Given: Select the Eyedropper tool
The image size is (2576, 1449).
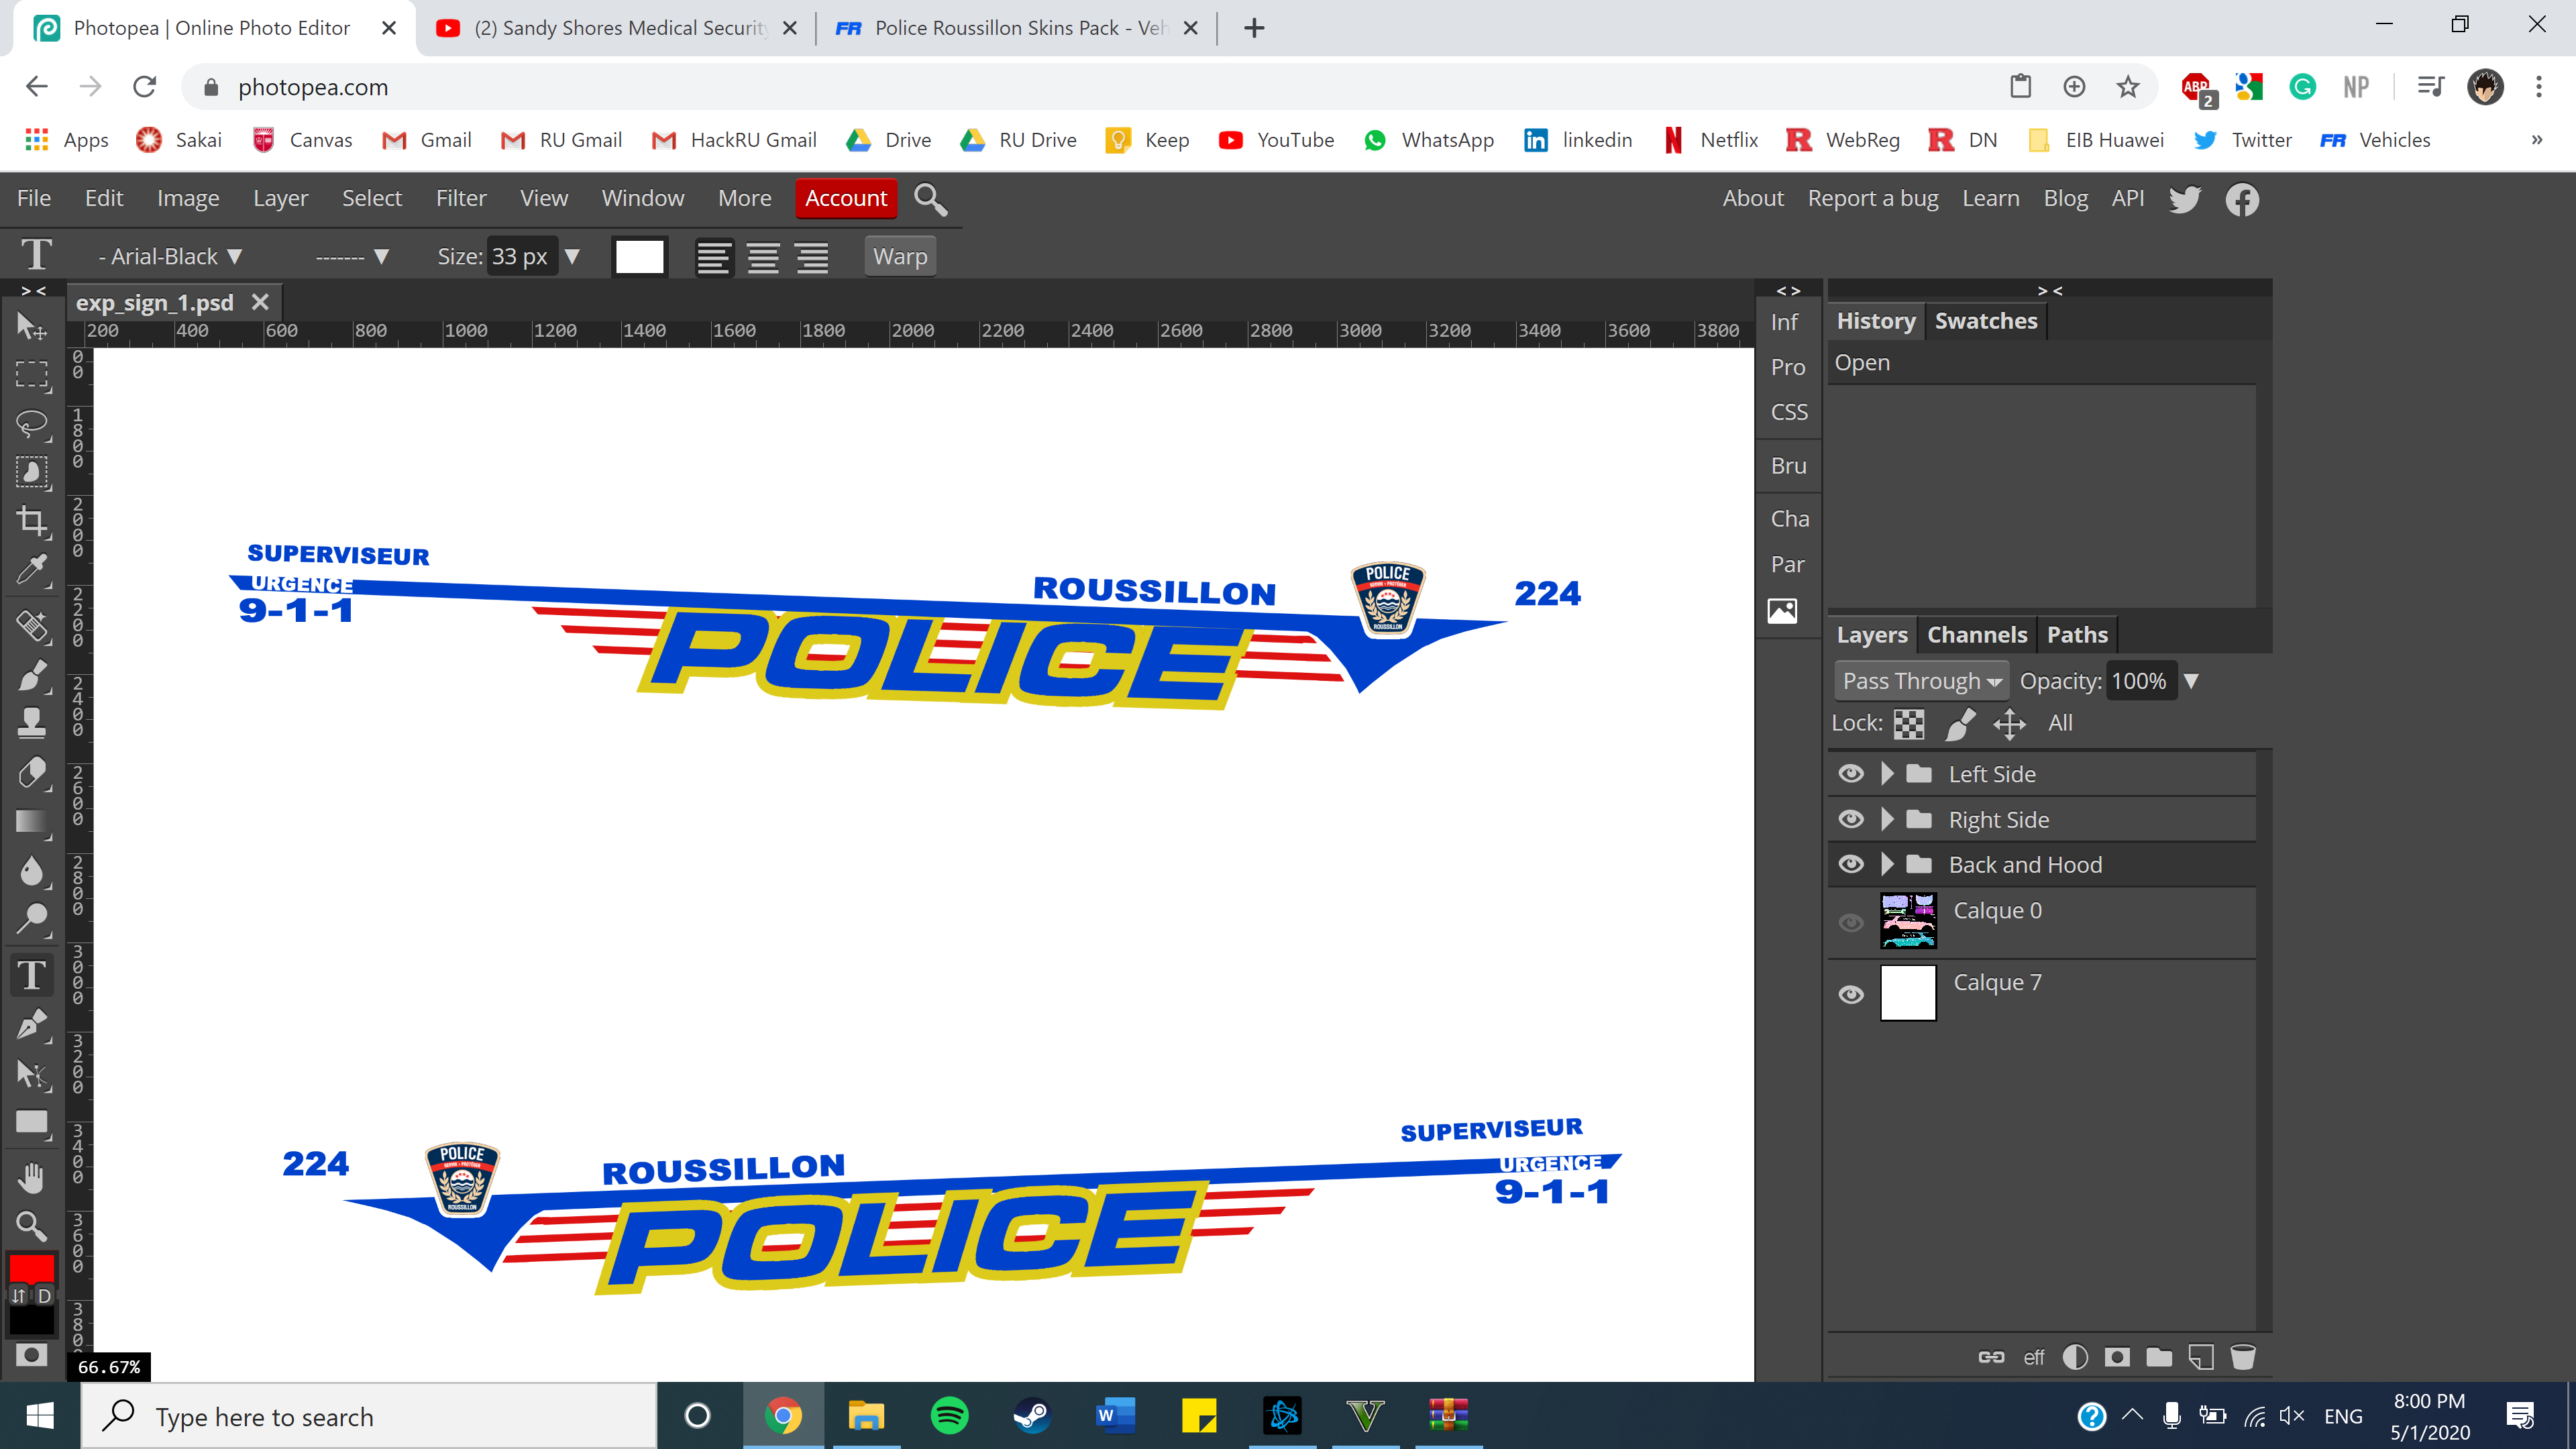Looking at the screenshot, I should point(31,570).
